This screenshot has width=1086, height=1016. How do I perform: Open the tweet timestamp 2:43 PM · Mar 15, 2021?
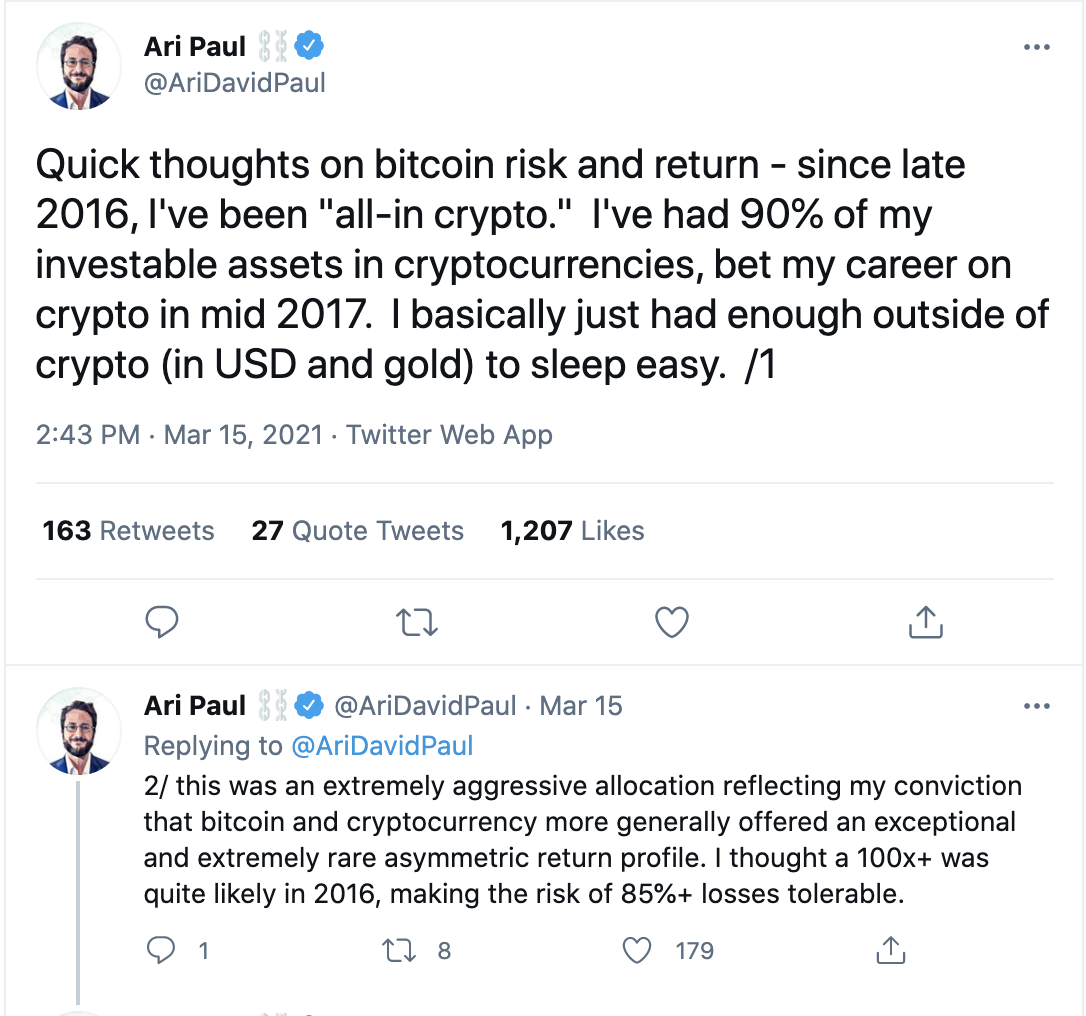179,435
